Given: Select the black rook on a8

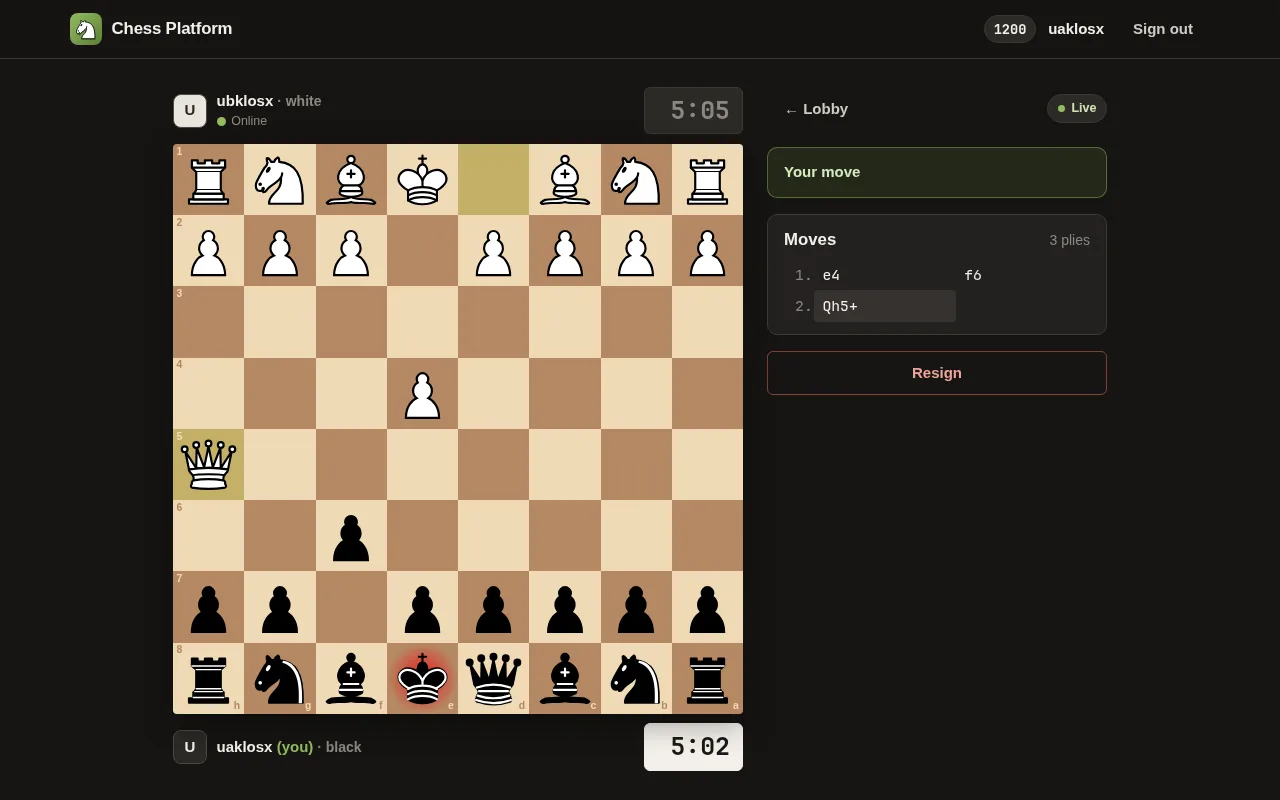Looking at the screenshot, I should 707,678.
